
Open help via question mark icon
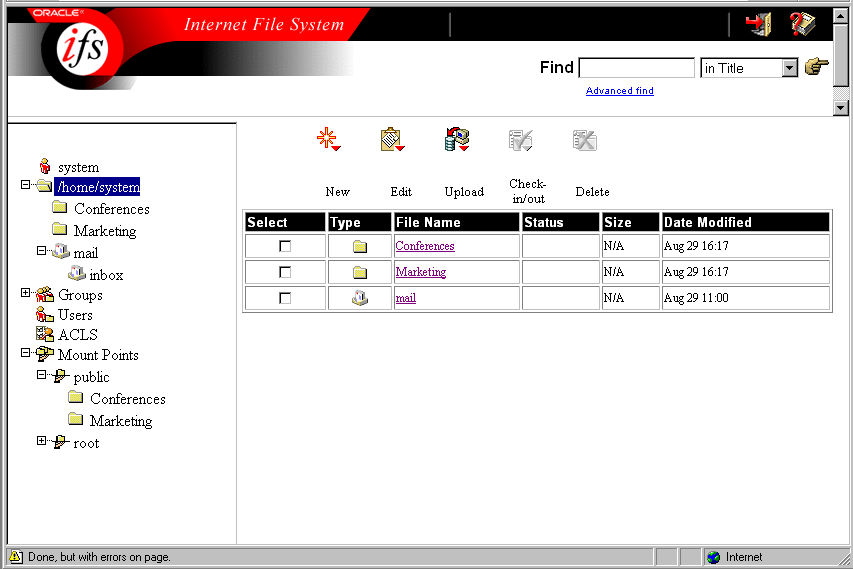(802, 24)
